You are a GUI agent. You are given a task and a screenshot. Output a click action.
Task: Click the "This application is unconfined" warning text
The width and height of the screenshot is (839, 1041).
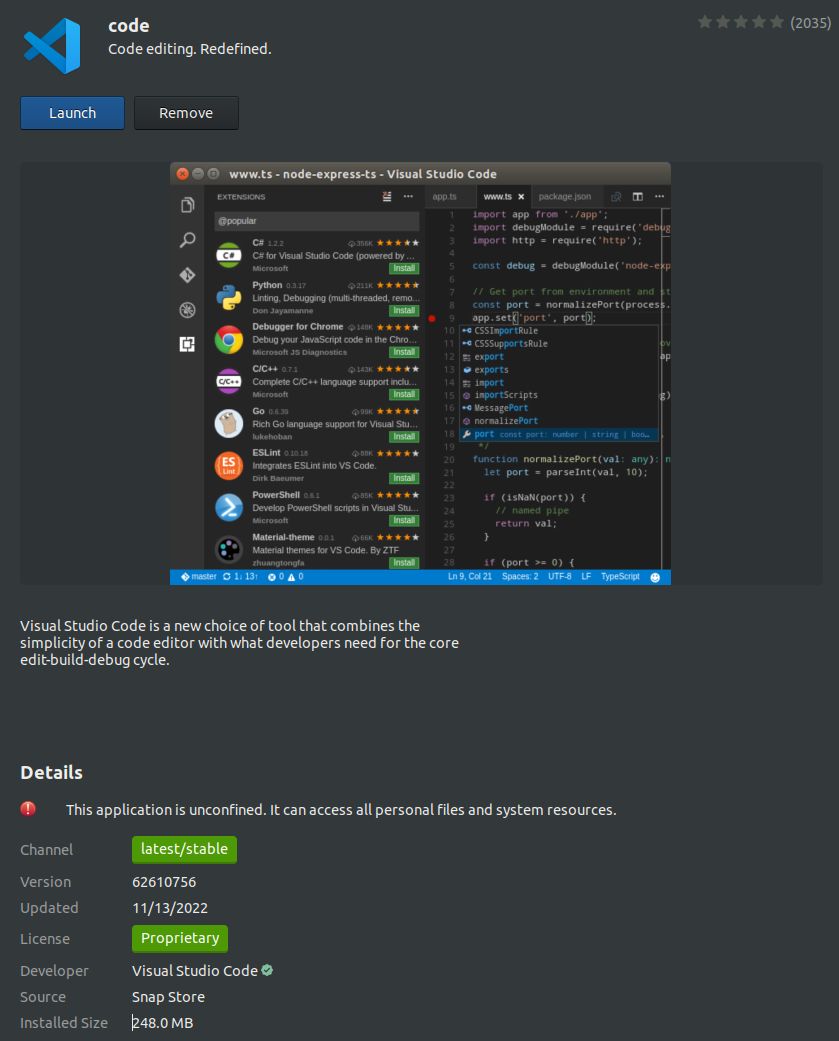click(x=341, y=810)
